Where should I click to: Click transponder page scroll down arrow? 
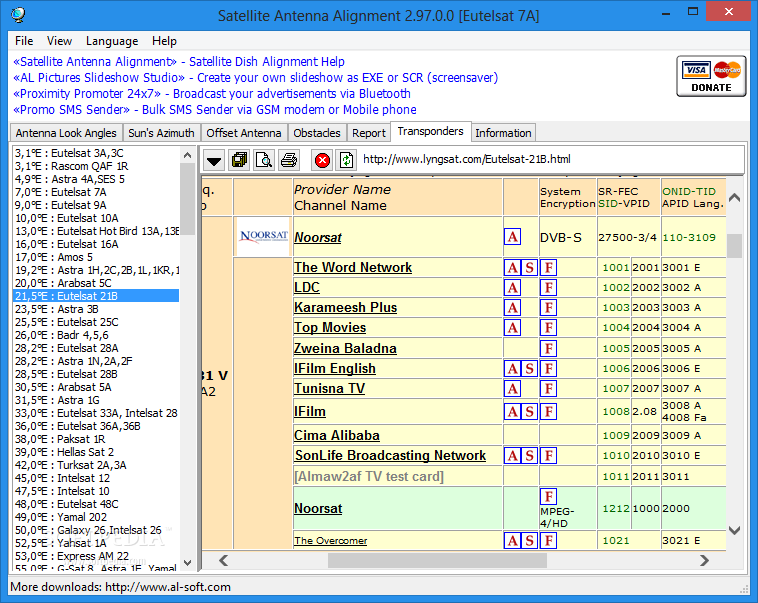pyautogui.click(x=735, y=531)
